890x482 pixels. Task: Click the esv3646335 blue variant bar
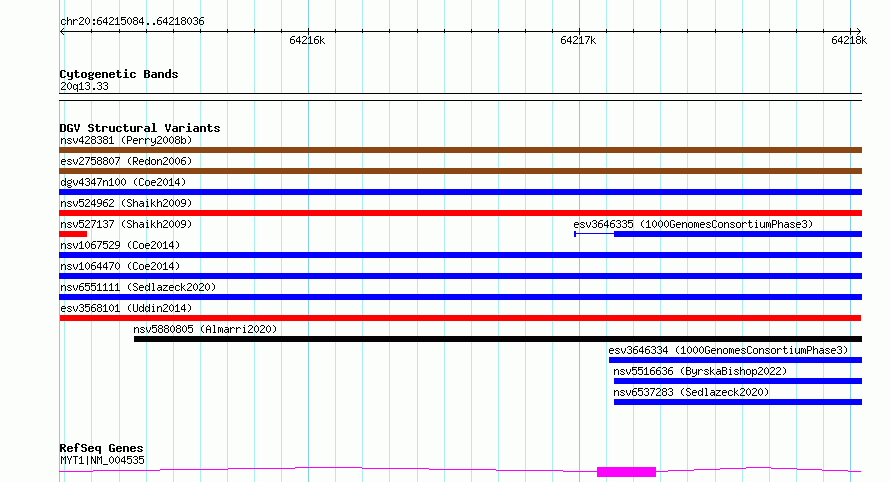(x=738, y=234)
